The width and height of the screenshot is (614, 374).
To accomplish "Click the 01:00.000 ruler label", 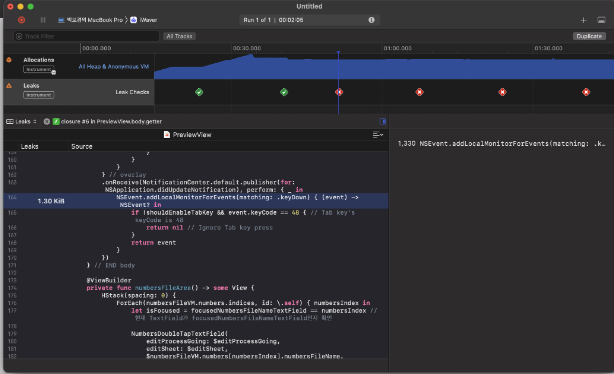I will (x=397, y=48).
